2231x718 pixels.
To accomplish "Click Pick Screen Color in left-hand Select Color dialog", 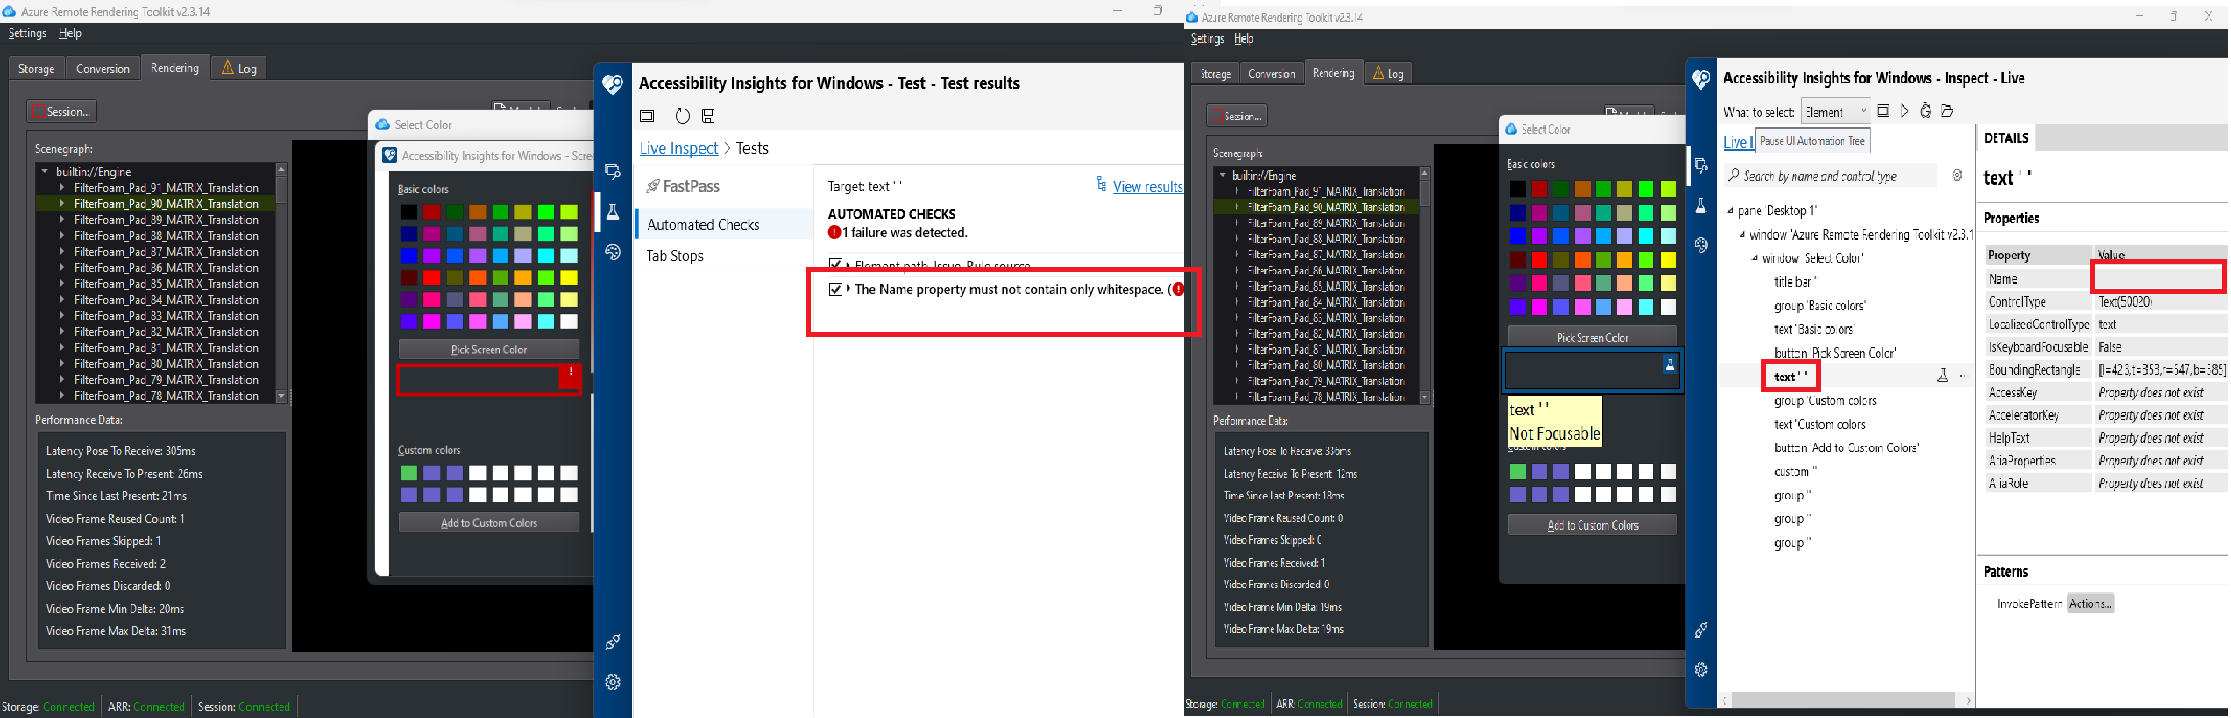I will click(x=489, y=349).
